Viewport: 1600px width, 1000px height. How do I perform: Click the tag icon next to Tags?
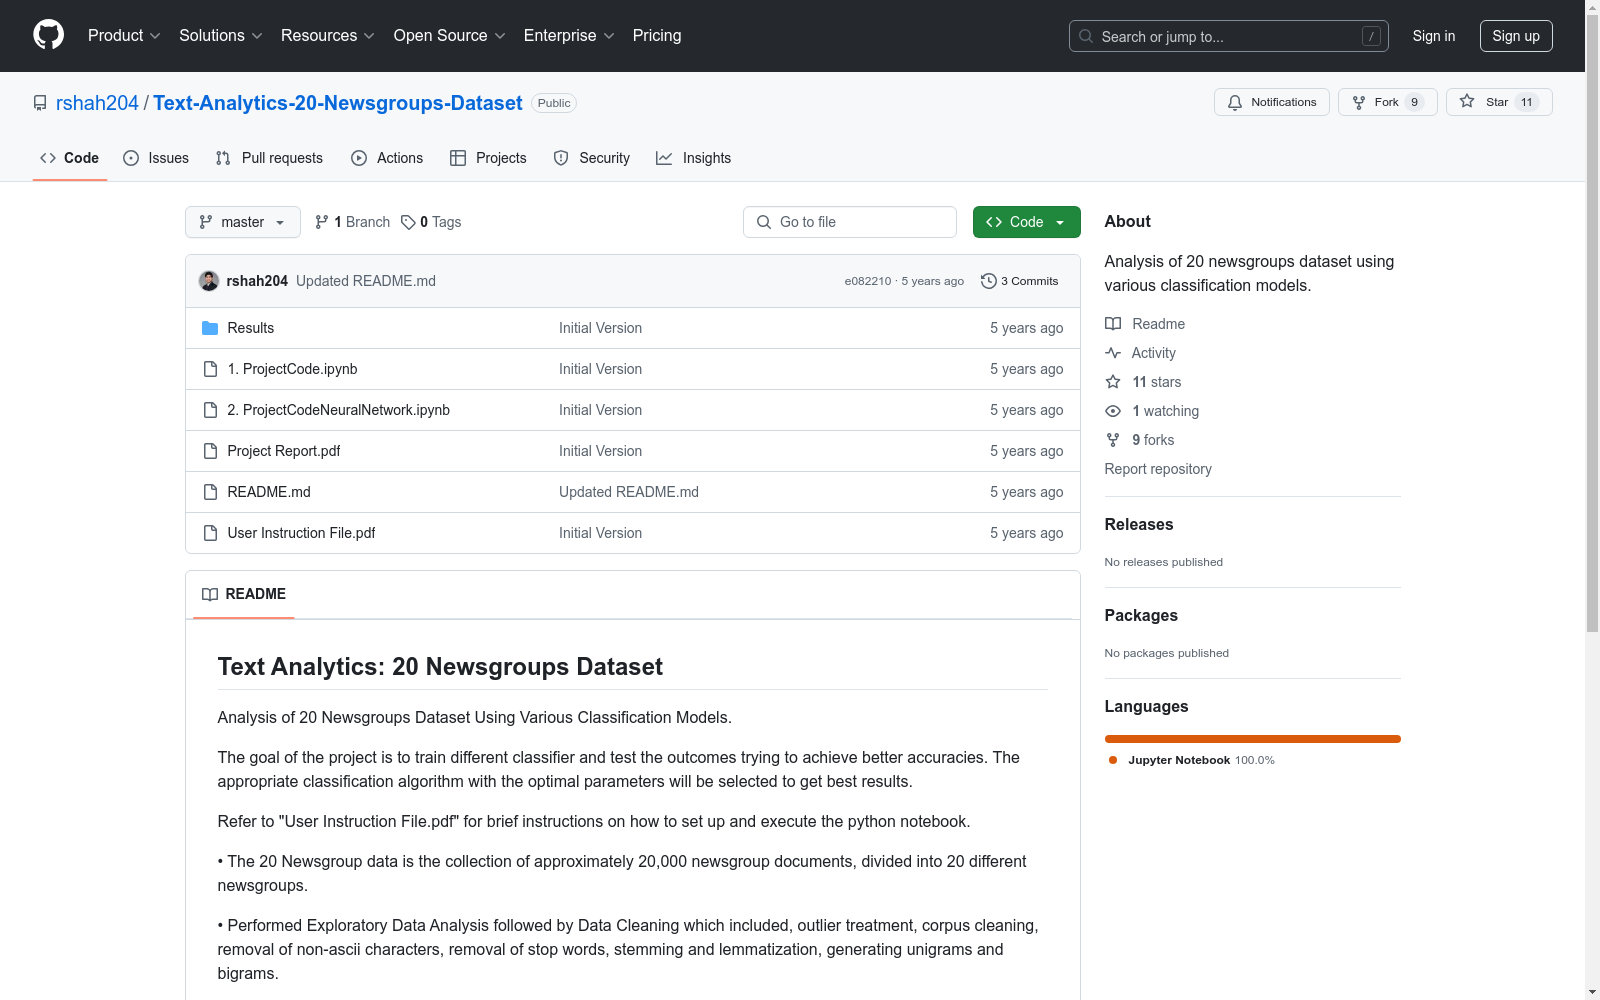coord(408,222)
